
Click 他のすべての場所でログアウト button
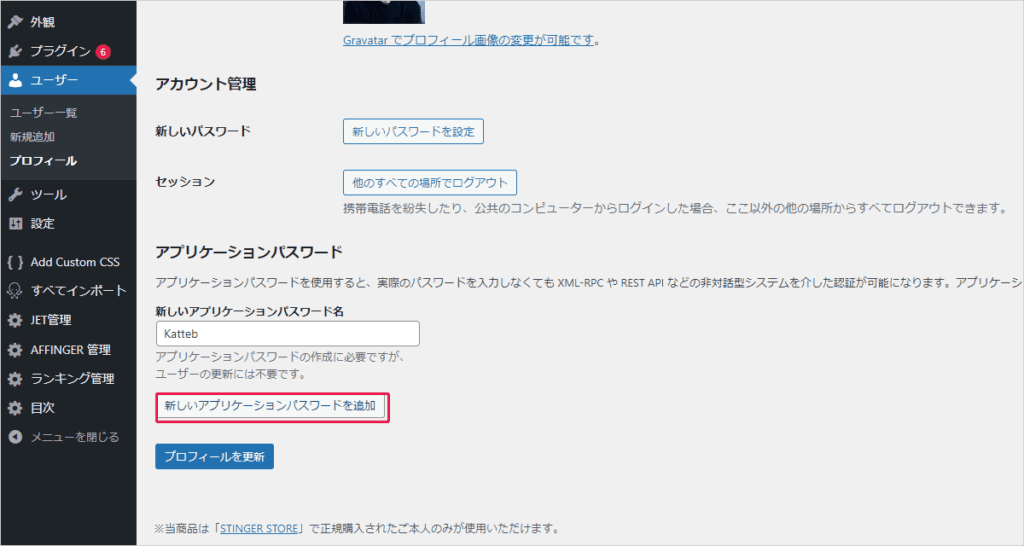coord(430,182)
